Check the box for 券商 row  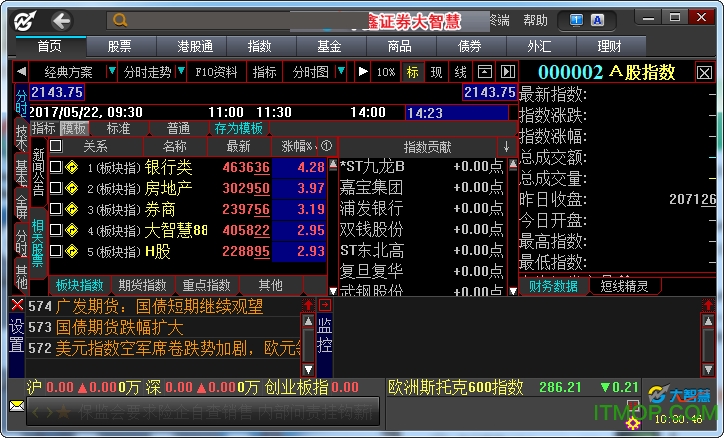tap(56, 209)
